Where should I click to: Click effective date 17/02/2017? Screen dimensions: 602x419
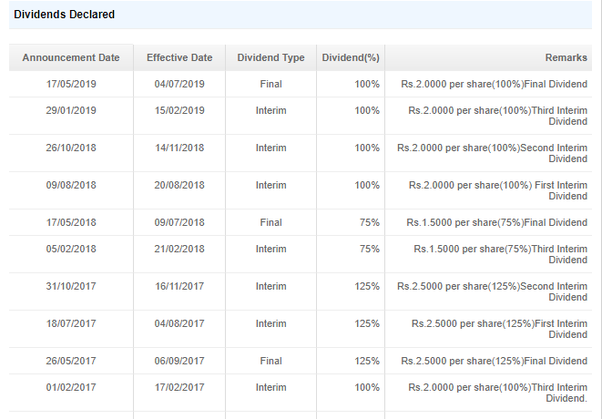179,387
